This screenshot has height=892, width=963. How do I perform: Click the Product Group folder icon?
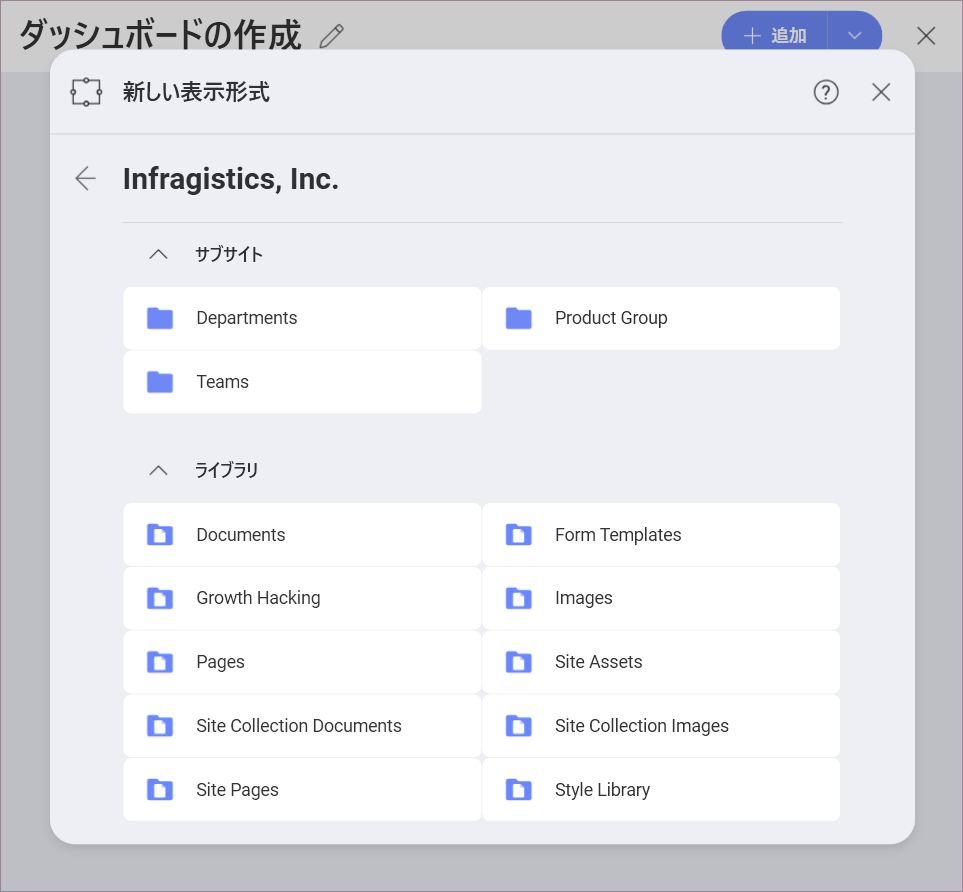(518, 318)
